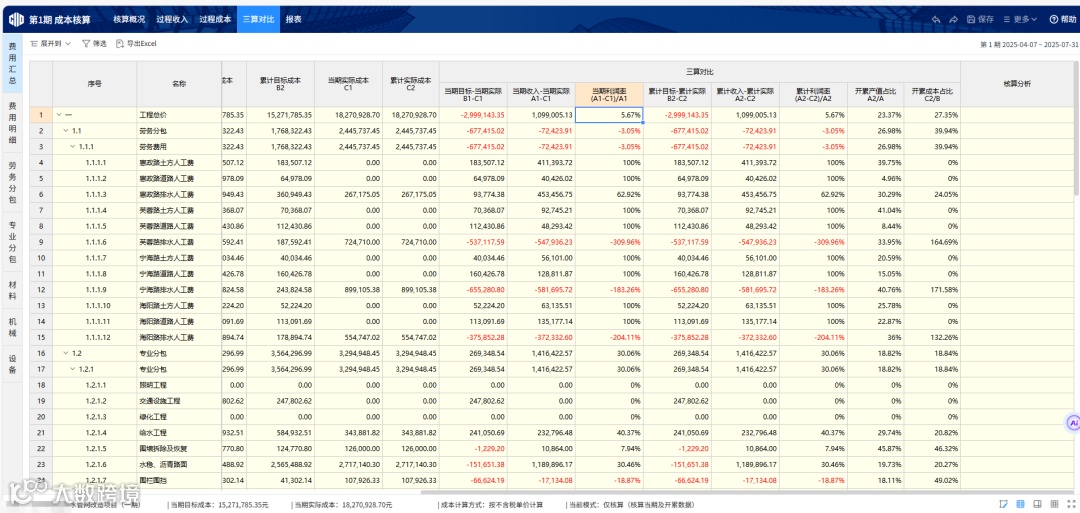Click 名称 column header
1080x513 pixels.
(179, 83)
